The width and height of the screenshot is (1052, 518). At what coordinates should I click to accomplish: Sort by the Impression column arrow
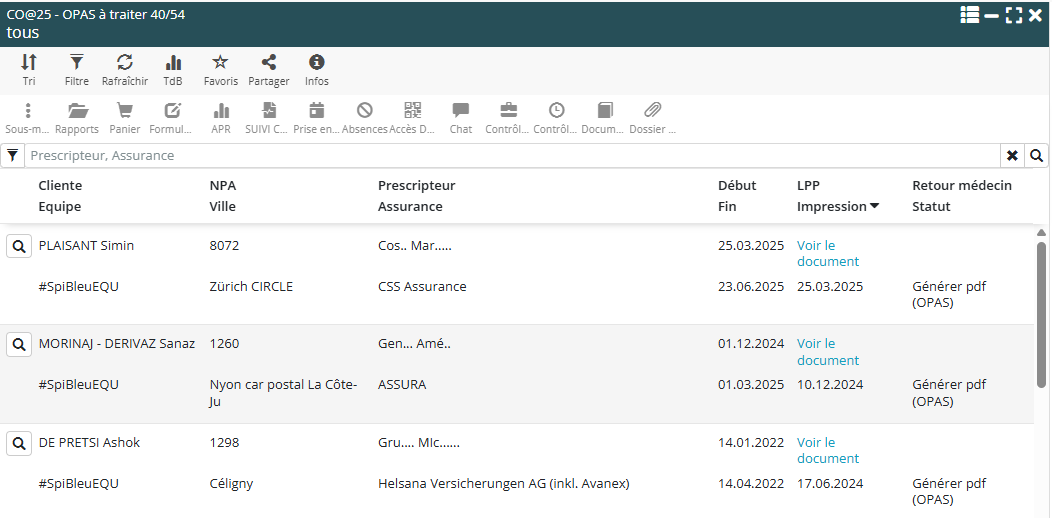(x=875, y=207)
